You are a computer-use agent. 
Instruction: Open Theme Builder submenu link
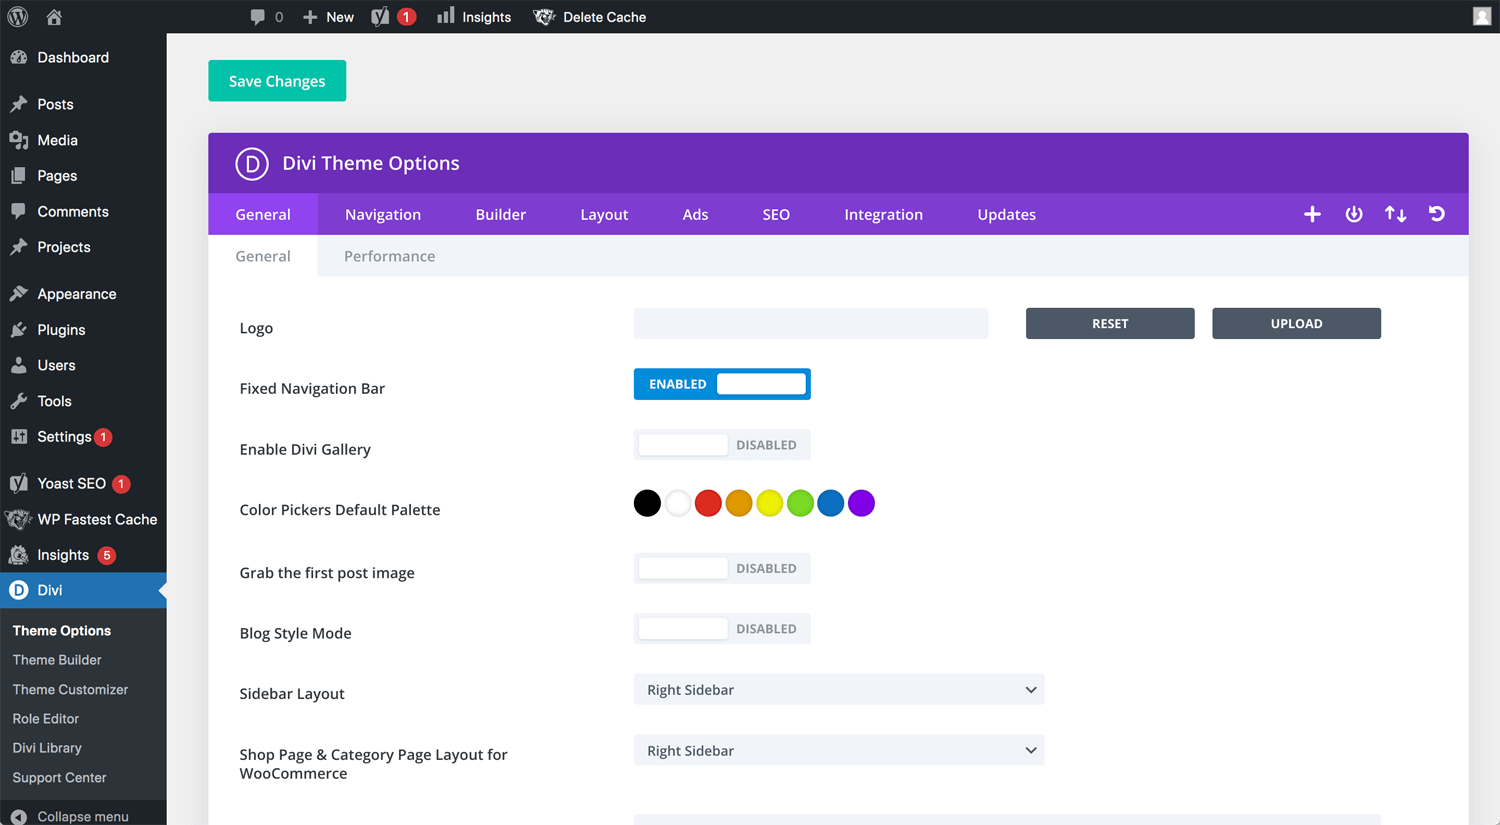[57, 660]
